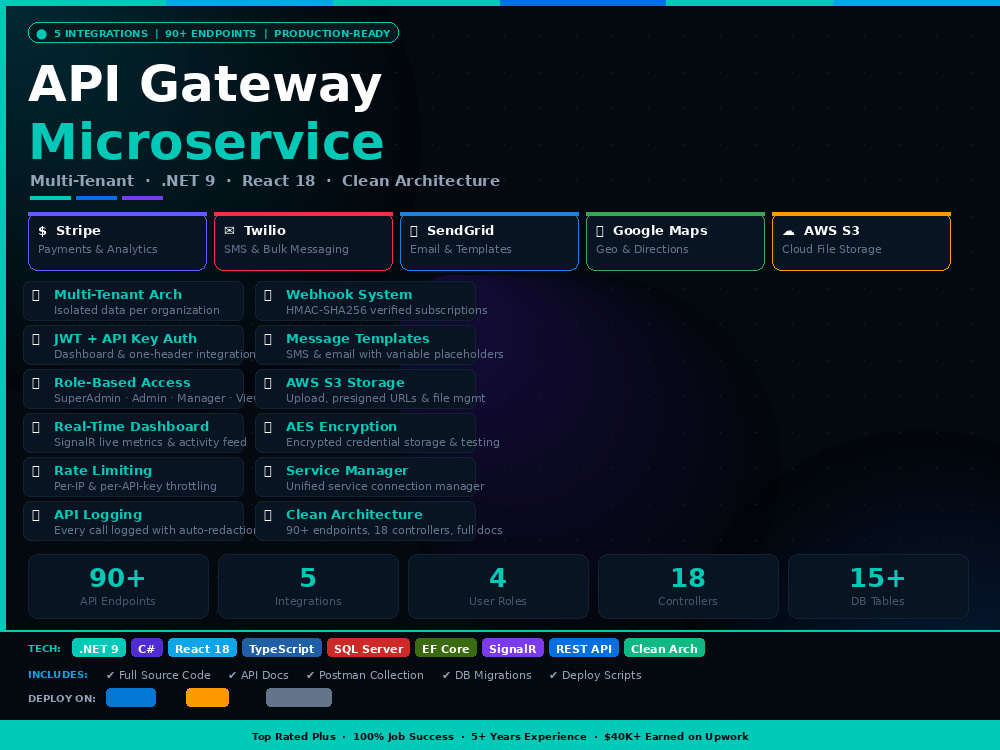The image size is (1000, 750).
Task: Click the icon beside Real-Time Dashboard
Action: tap(36, 427)
